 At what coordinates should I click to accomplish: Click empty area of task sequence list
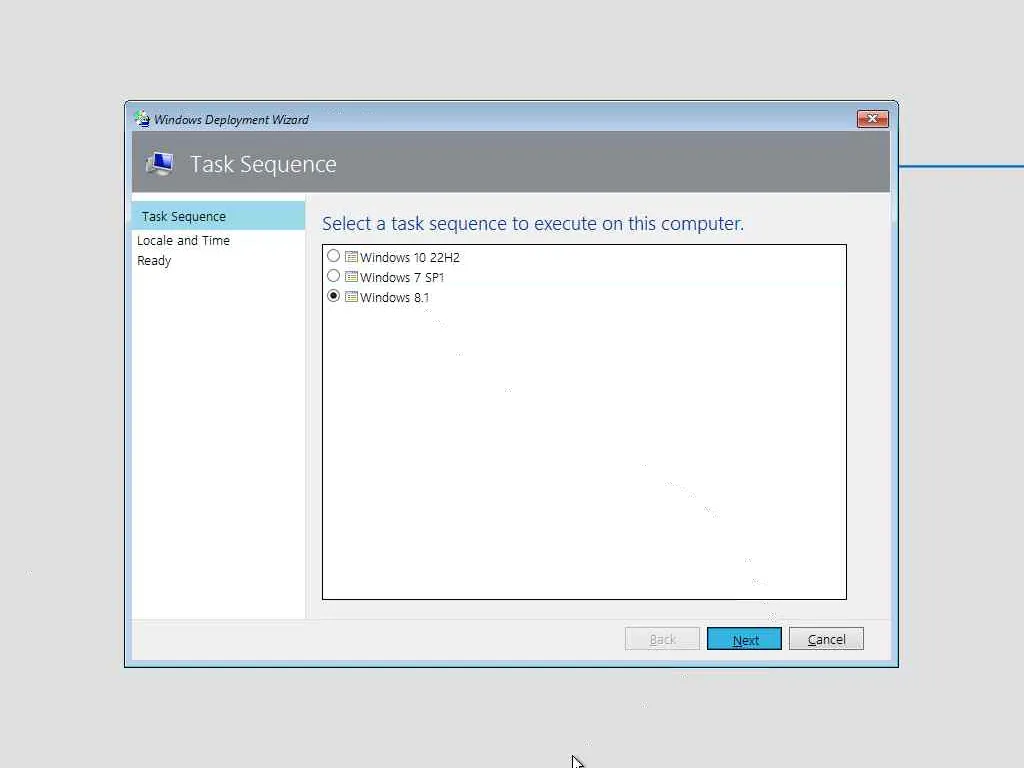point(584,451)
